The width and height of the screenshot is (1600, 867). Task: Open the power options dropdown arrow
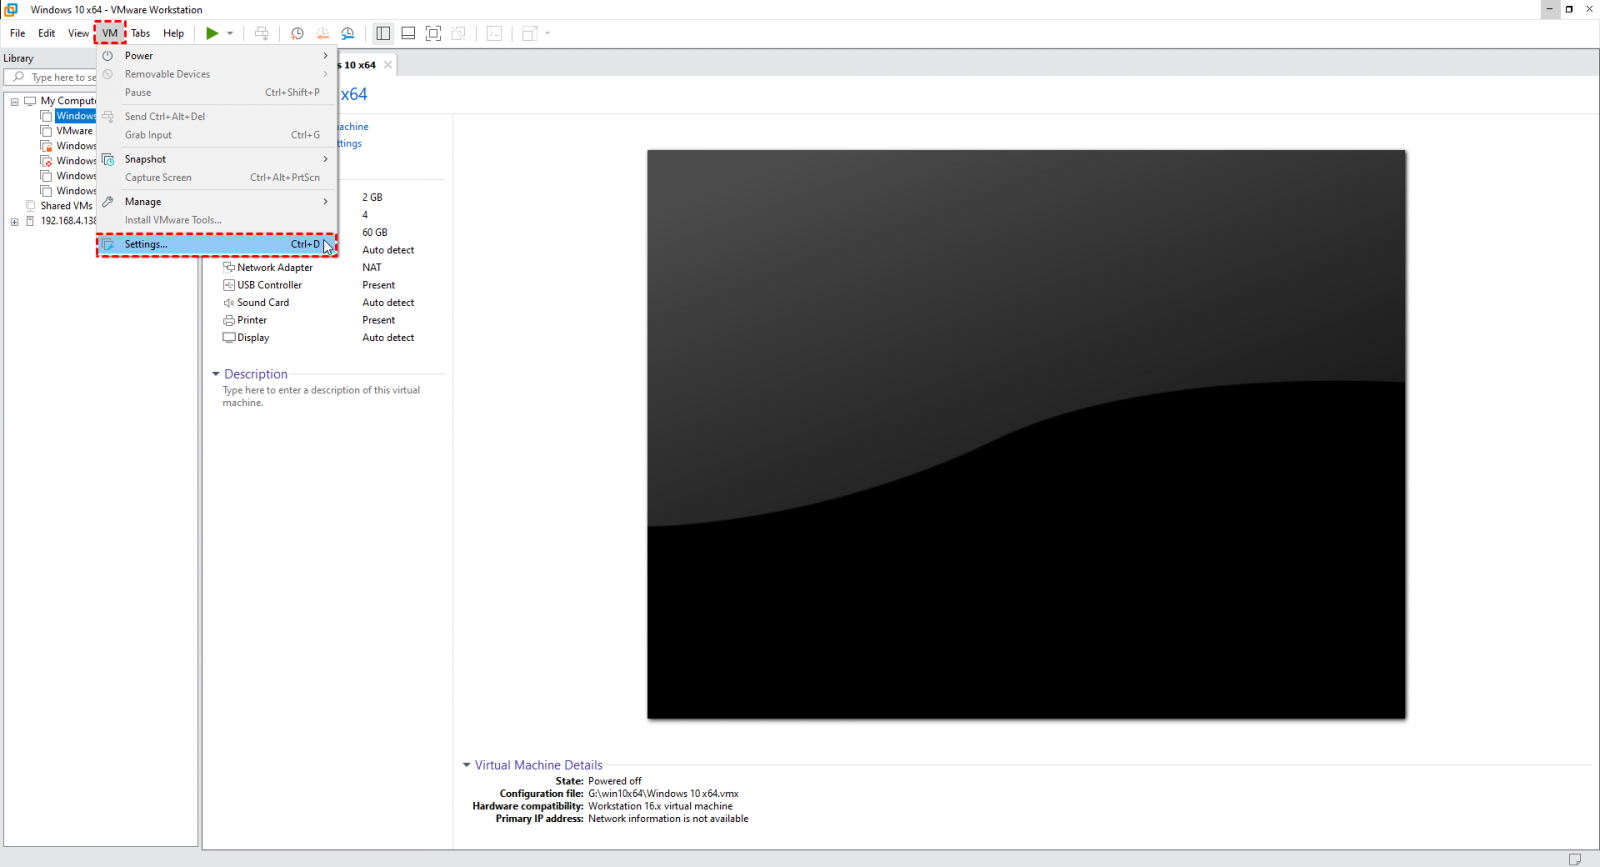point(230,33)
